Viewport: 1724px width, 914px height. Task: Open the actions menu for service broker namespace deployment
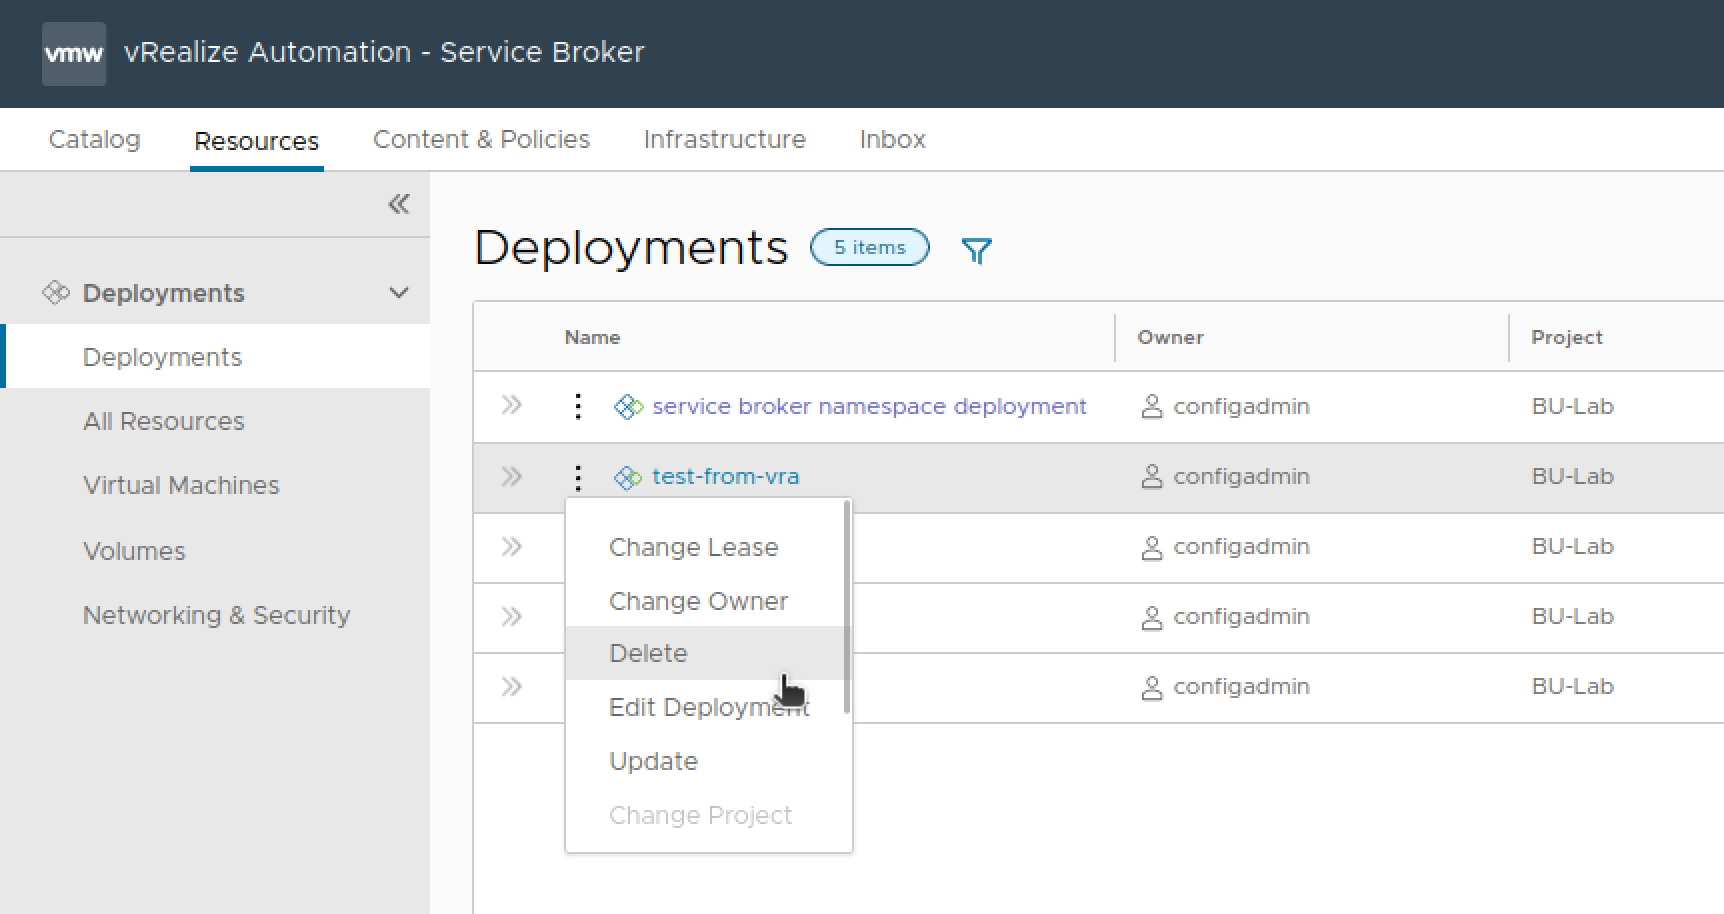point(577,406)
